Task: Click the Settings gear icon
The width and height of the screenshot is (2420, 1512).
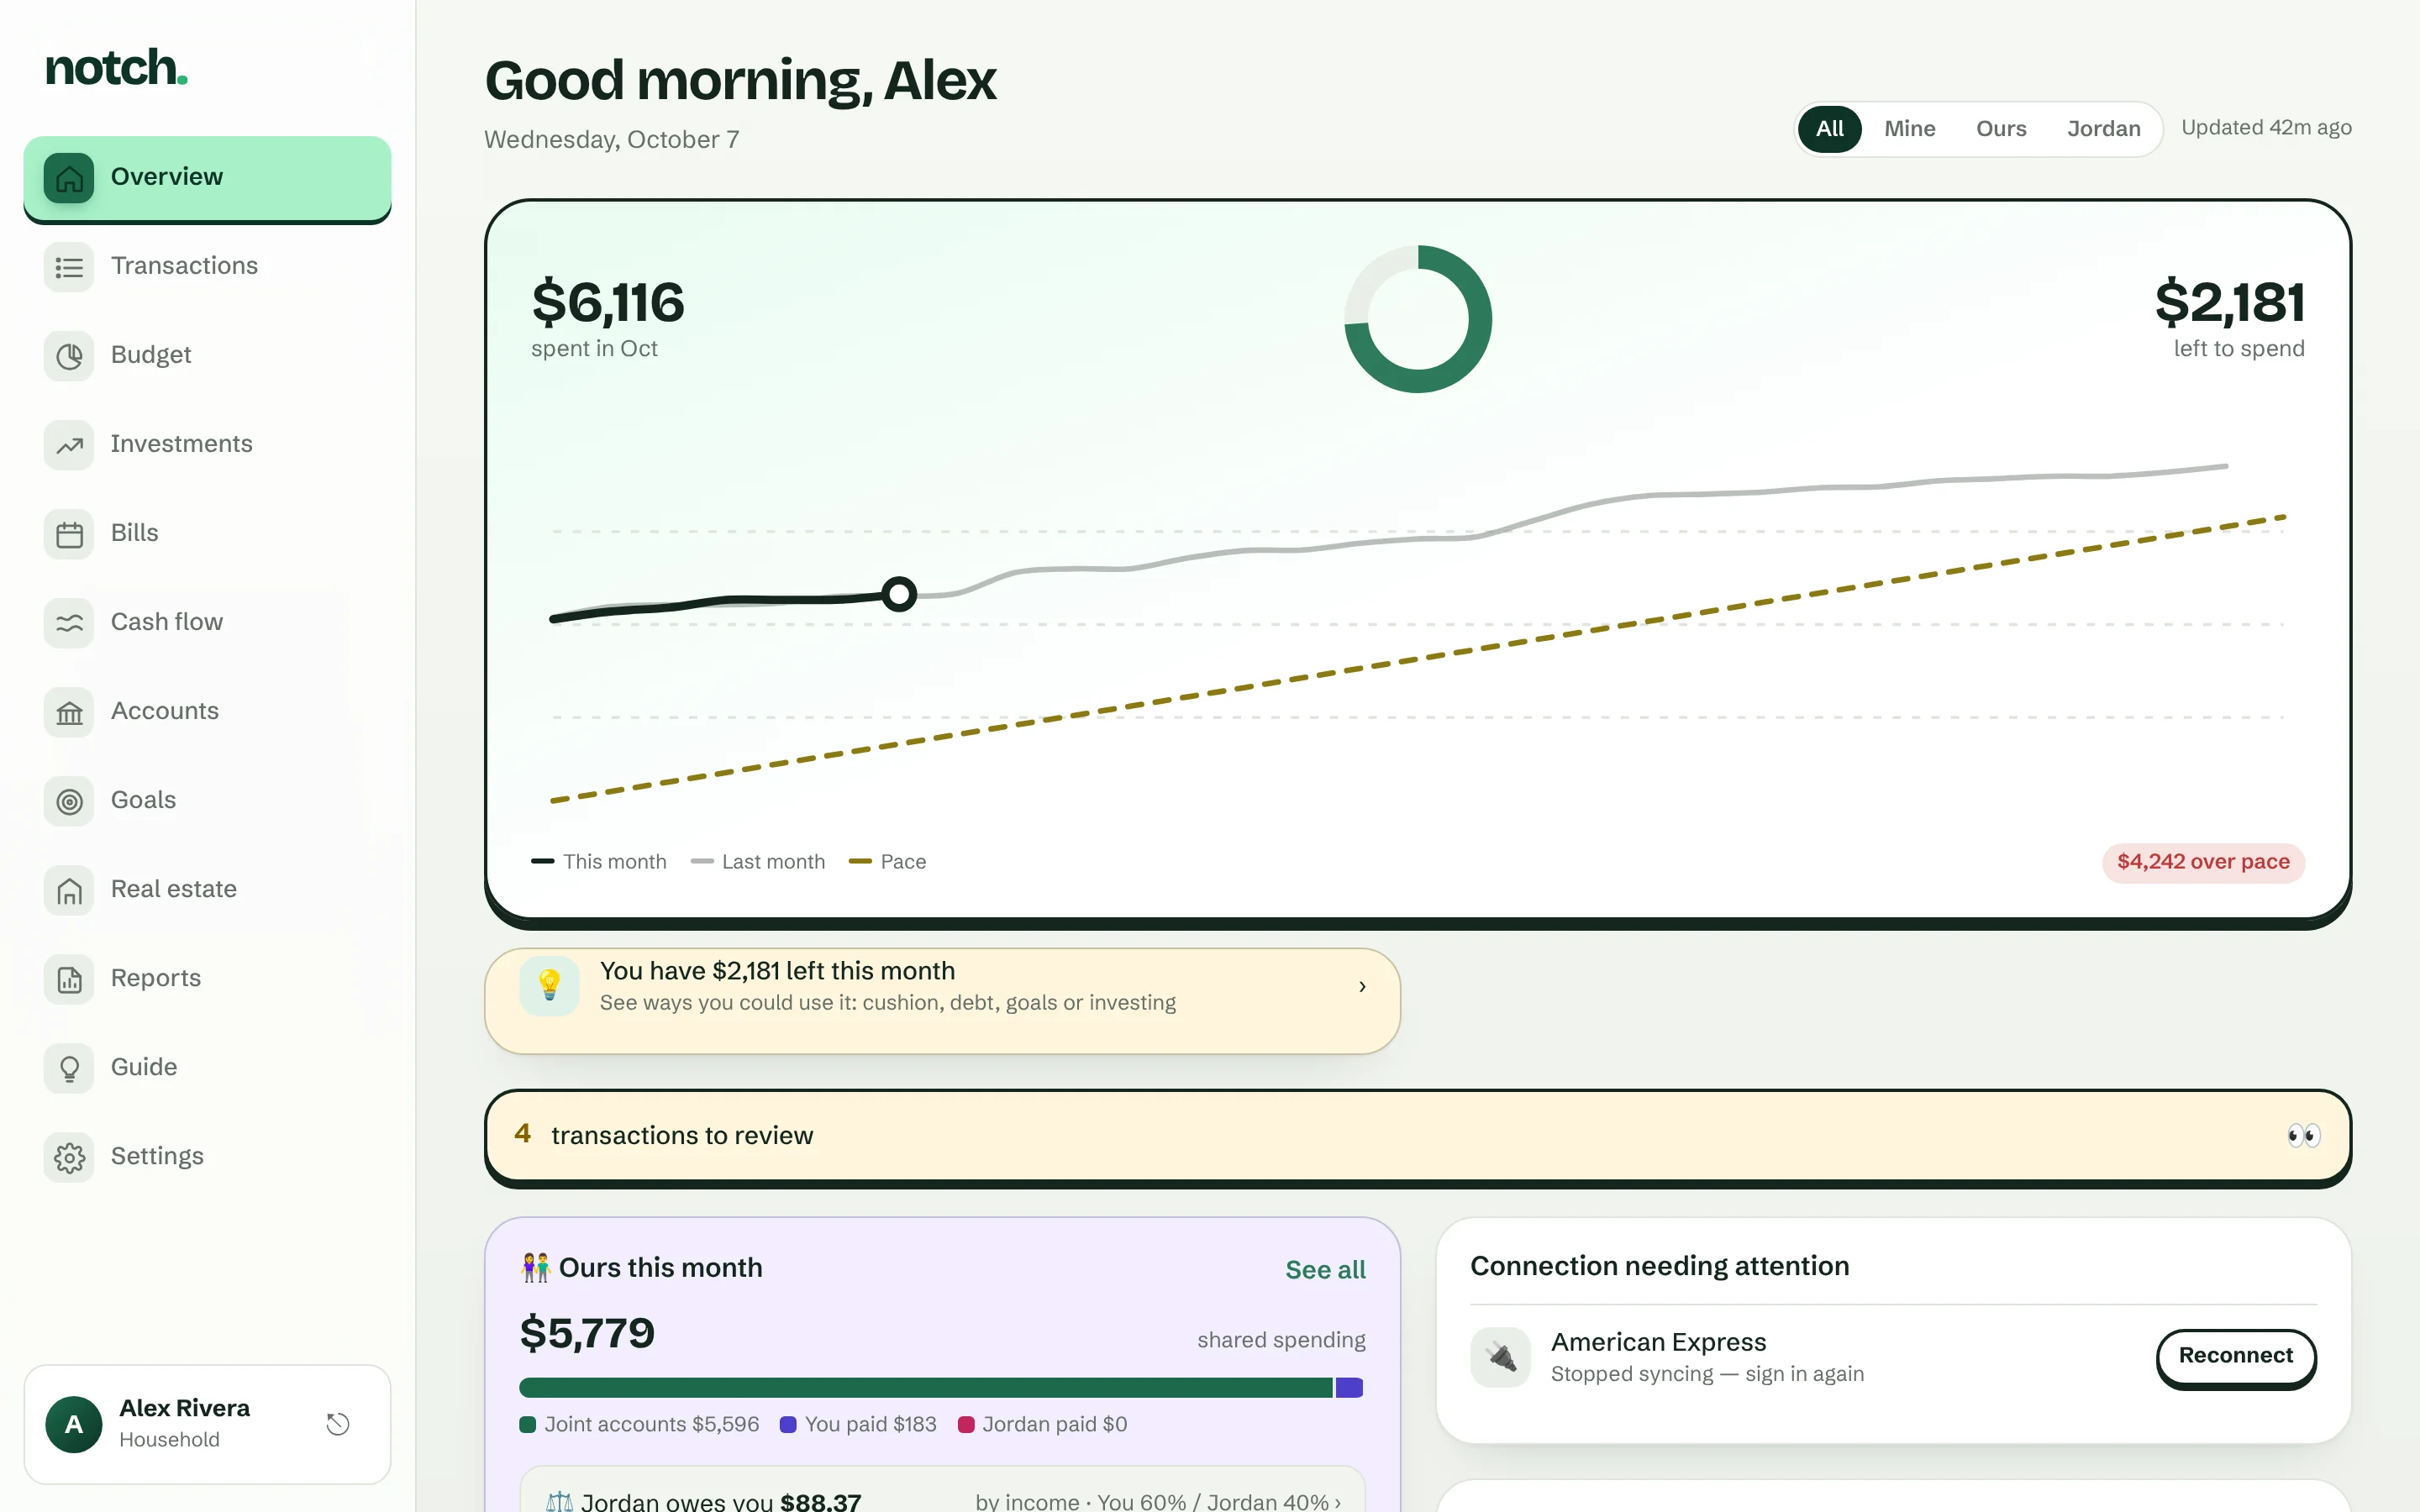Action: [69, 1157]
